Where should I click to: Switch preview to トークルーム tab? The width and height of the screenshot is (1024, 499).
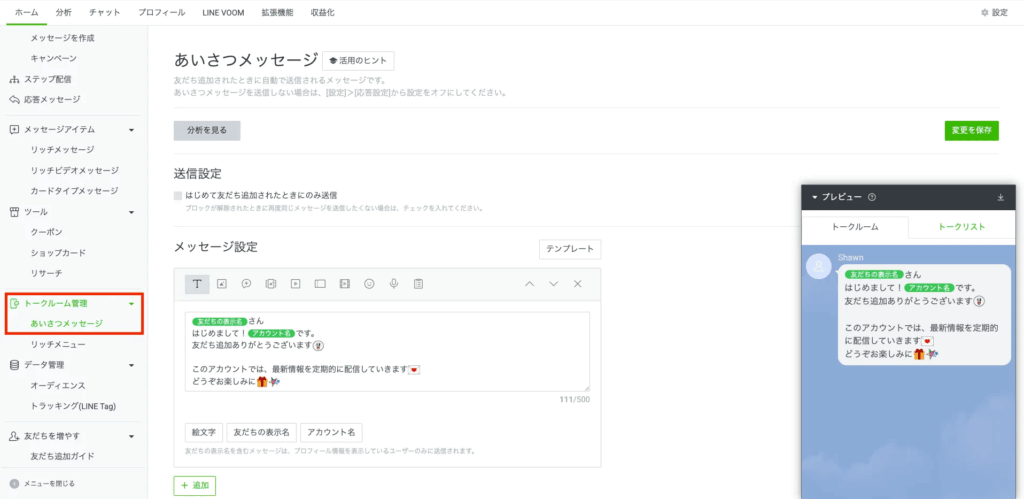(855, 227)
